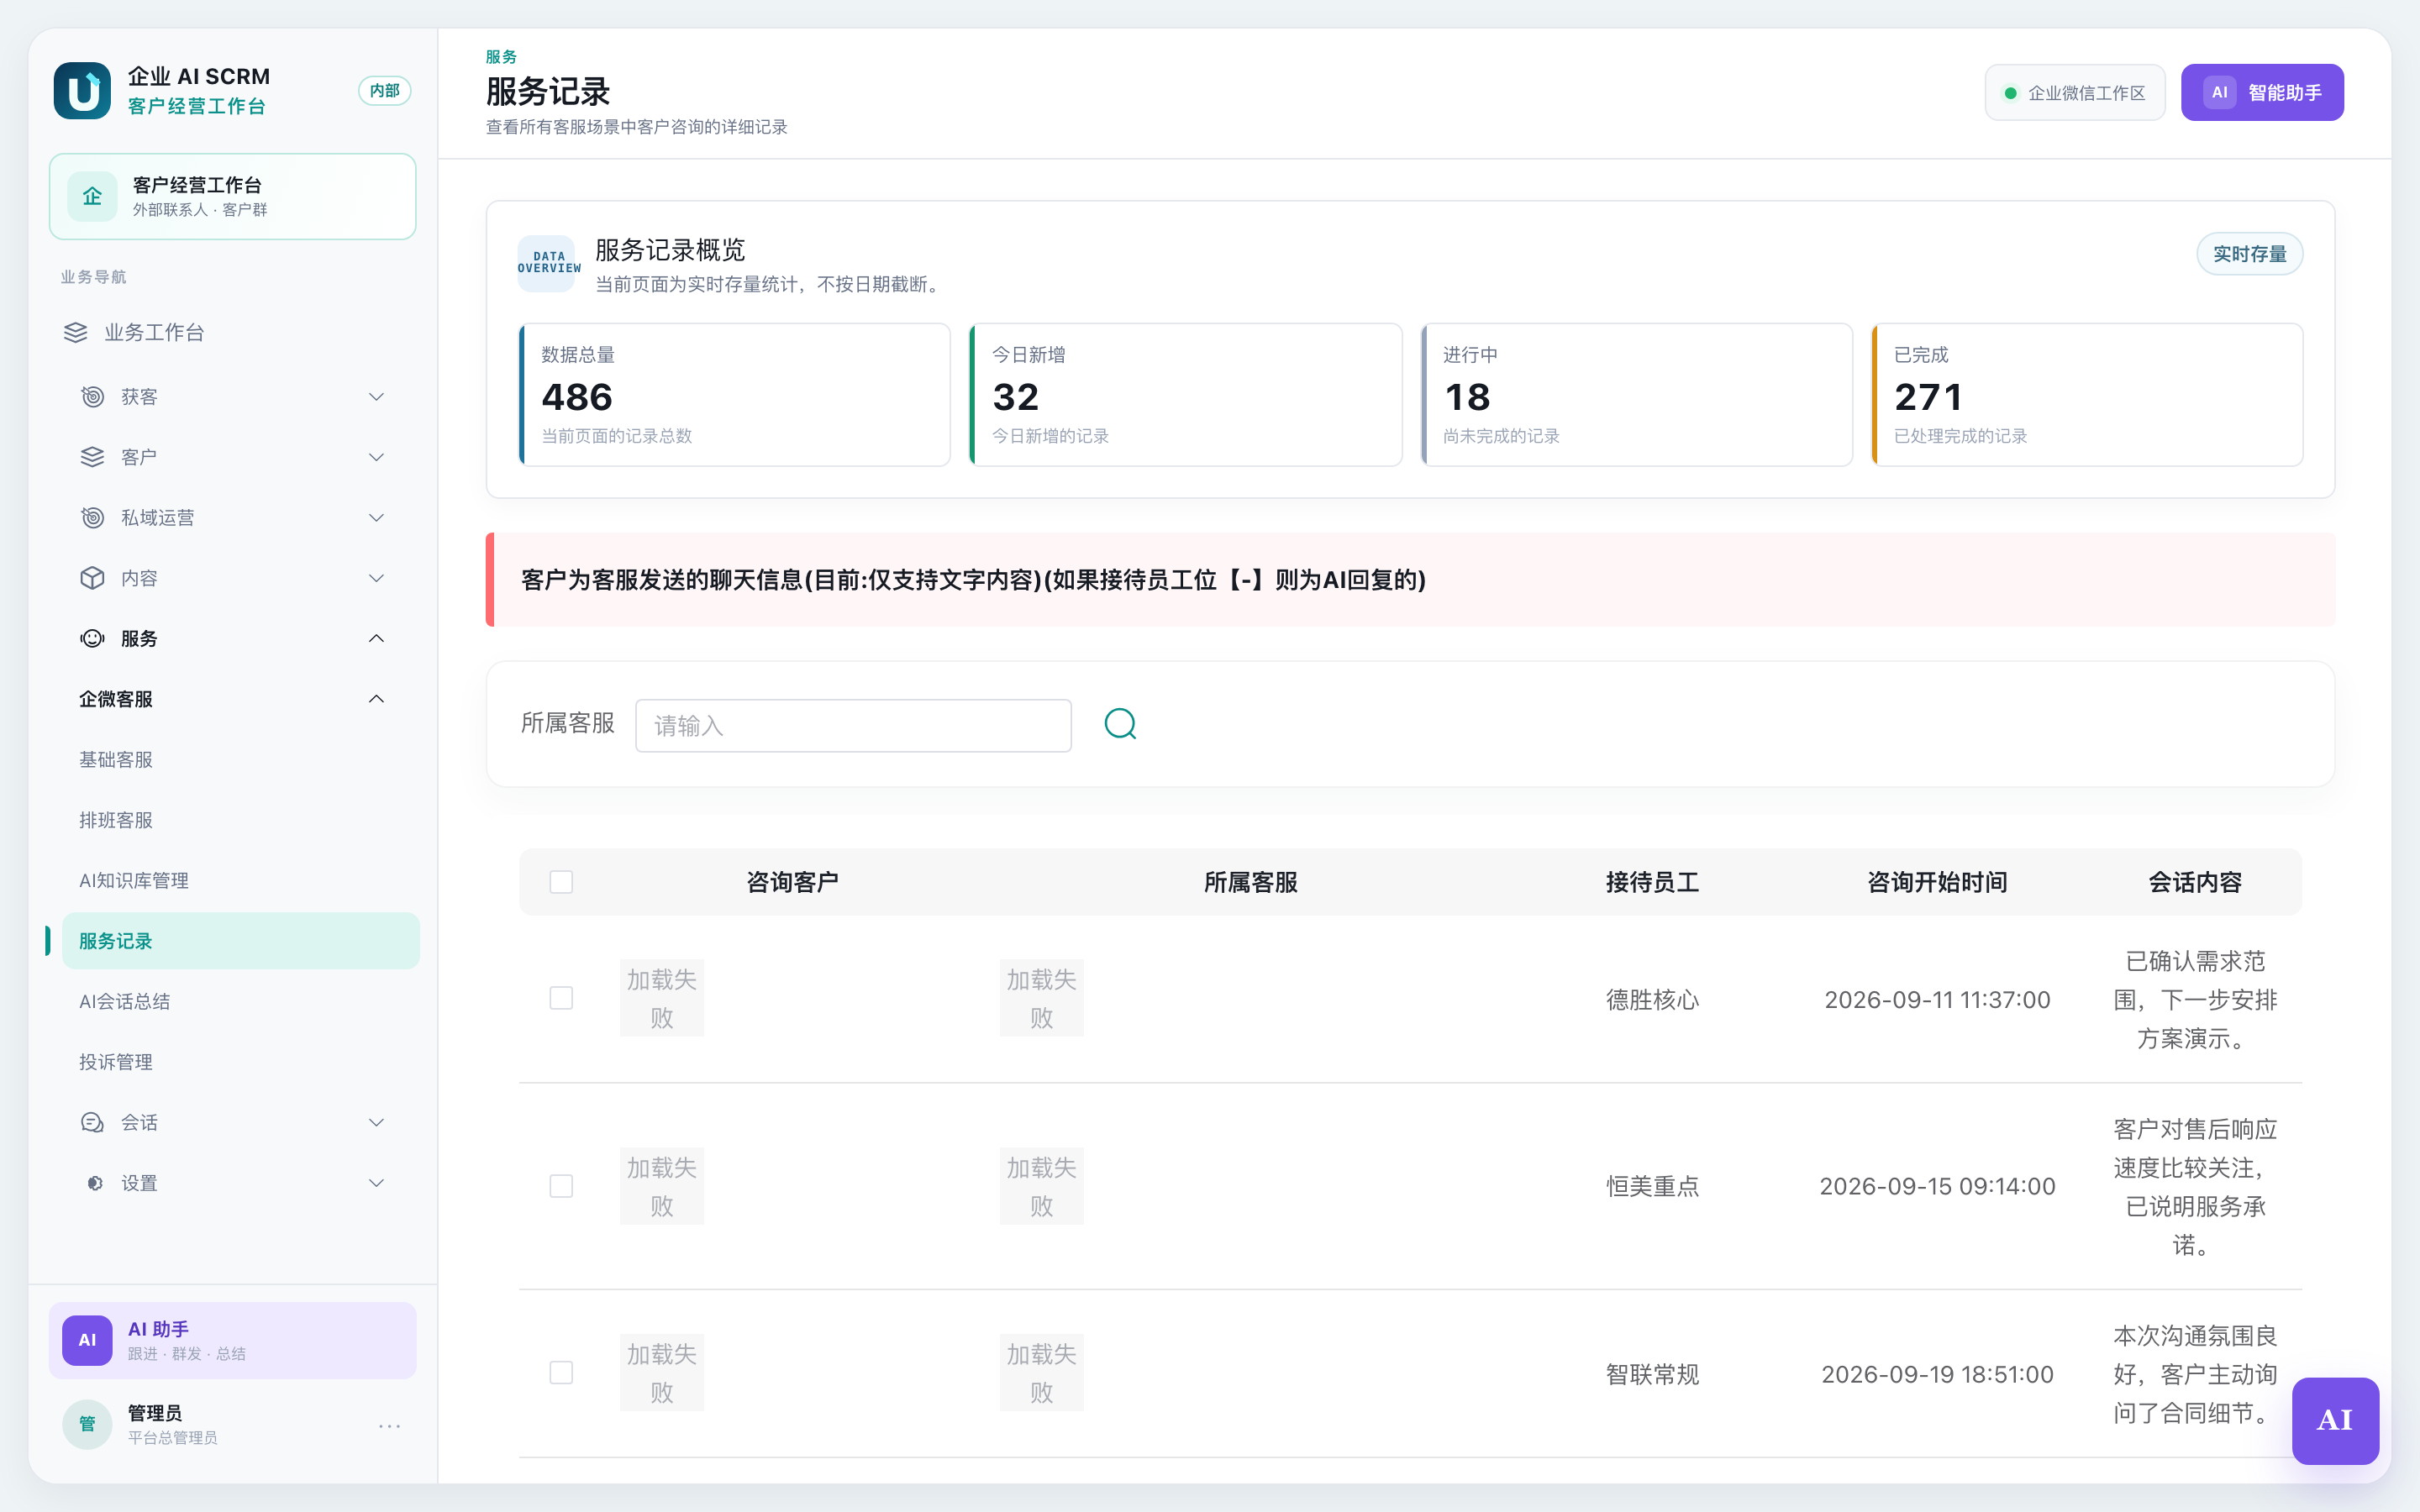
Task: Check the 德胜核心 row checkbox
Action: click(561, 998)
